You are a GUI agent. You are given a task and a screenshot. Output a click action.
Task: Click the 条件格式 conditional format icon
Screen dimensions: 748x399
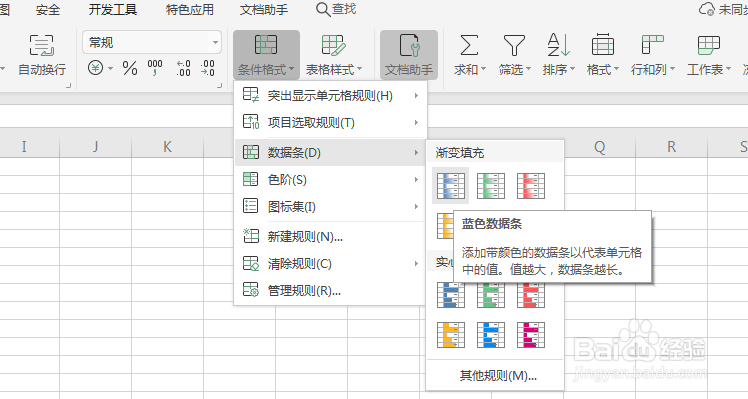point(266,46)
